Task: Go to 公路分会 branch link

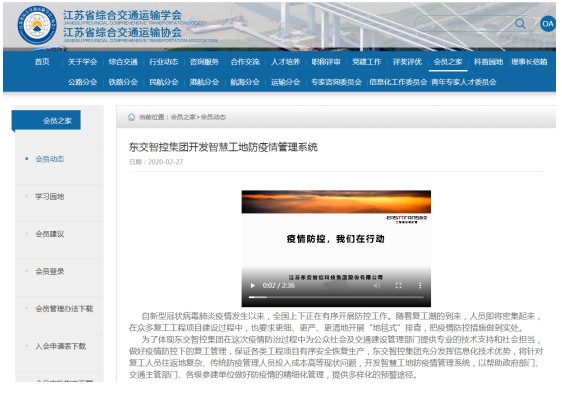Action: coord(82,82)
